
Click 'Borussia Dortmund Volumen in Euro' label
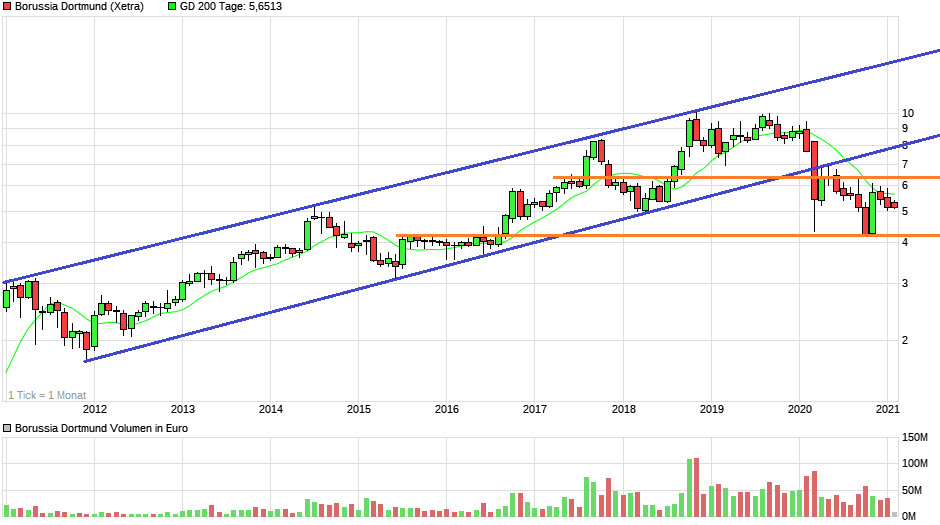[101, 429]
